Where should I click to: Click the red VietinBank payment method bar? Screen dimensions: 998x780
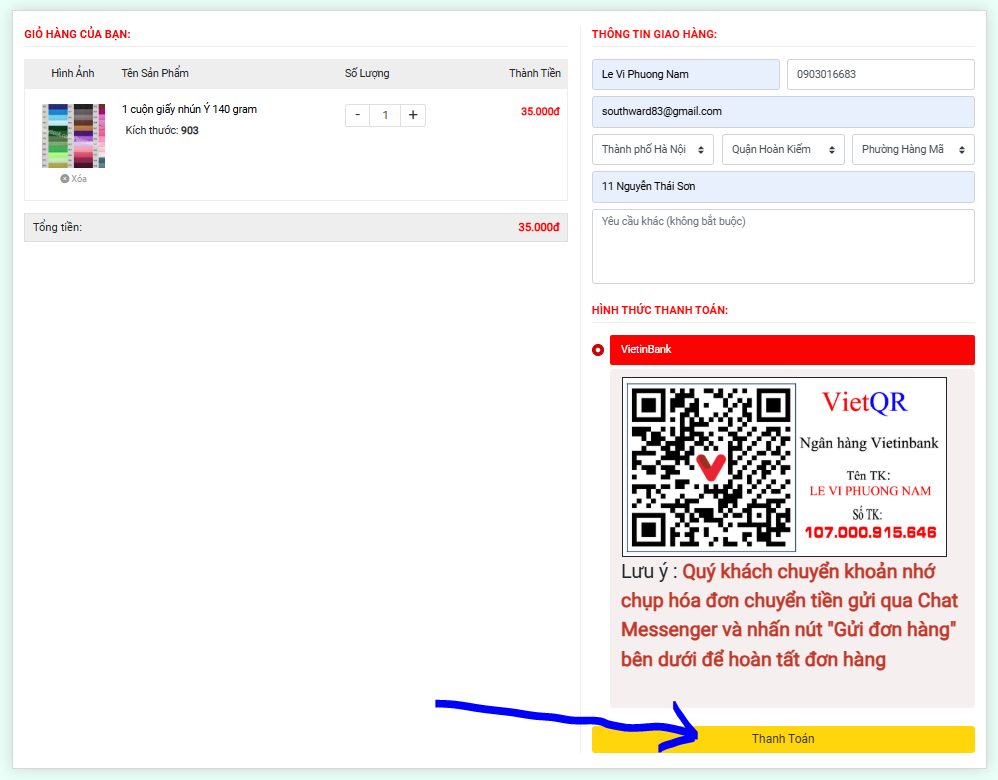coord(791,350)
